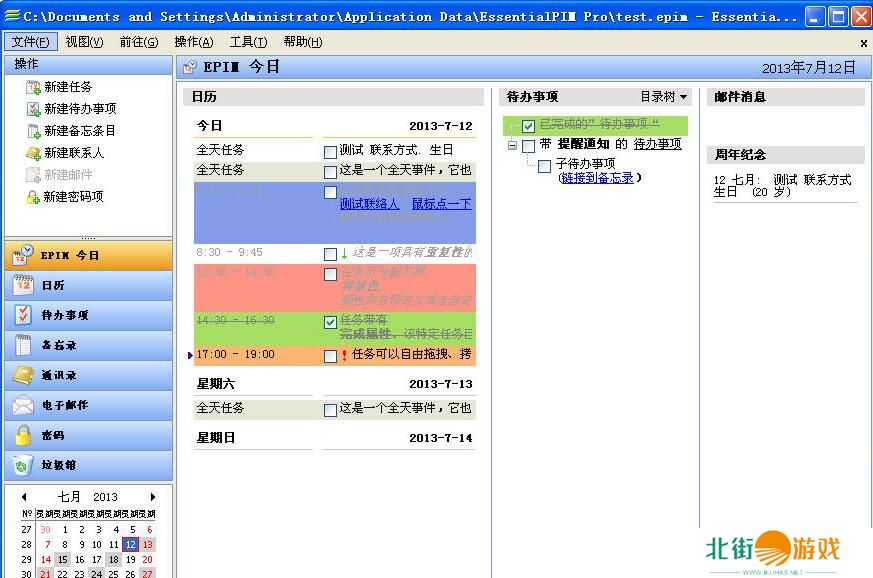Image resolution: width=873 pixels, height=578 pixels.
Task: Click the 新建联系人 icon
Action: [33, 153]
